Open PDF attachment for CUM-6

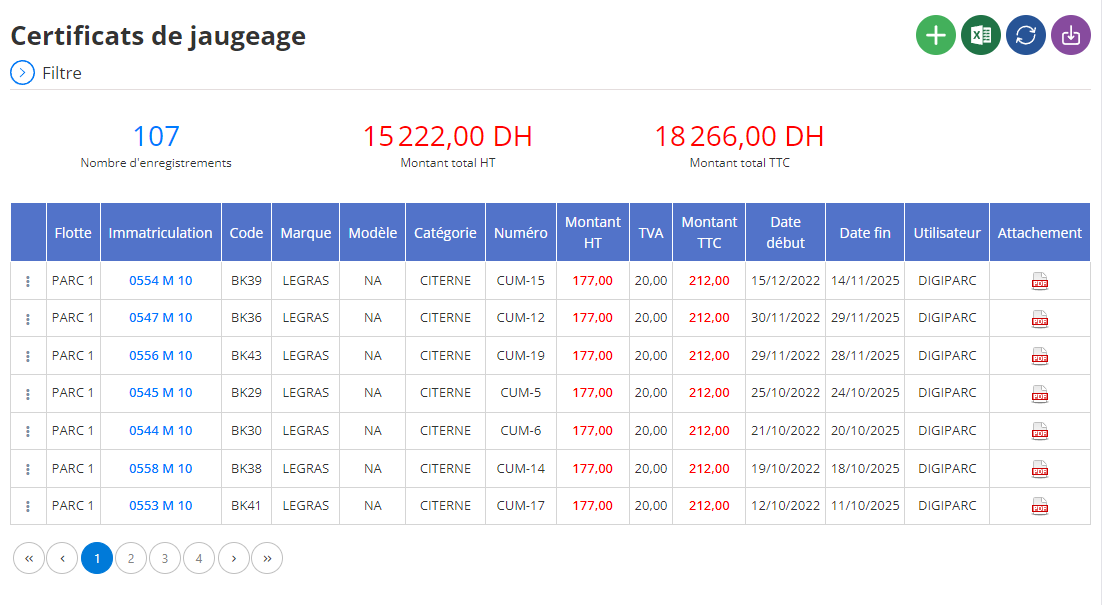coord(1039,431)
